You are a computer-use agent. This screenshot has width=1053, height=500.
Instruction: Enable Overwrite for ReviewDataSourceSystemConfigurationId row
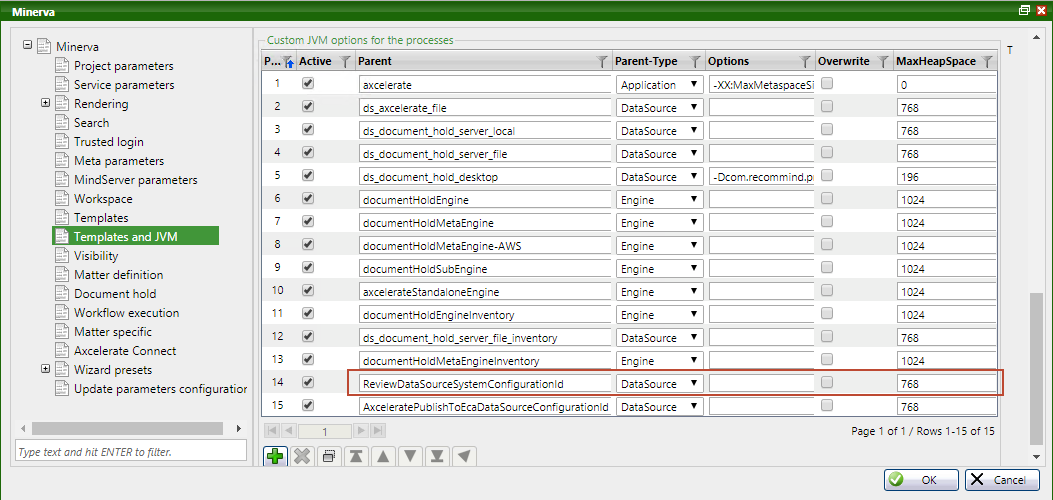tap(827, 382)
